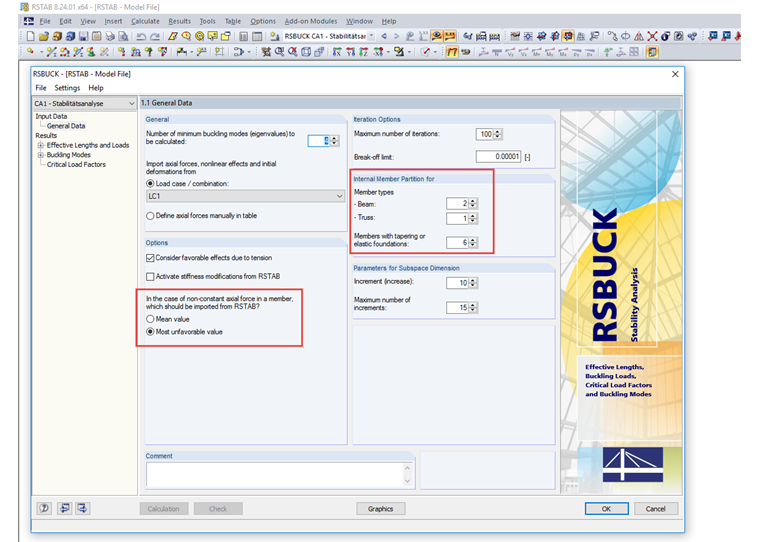Select Load case / combination radio button
The image size is (760, 542).
coord(150,183)
